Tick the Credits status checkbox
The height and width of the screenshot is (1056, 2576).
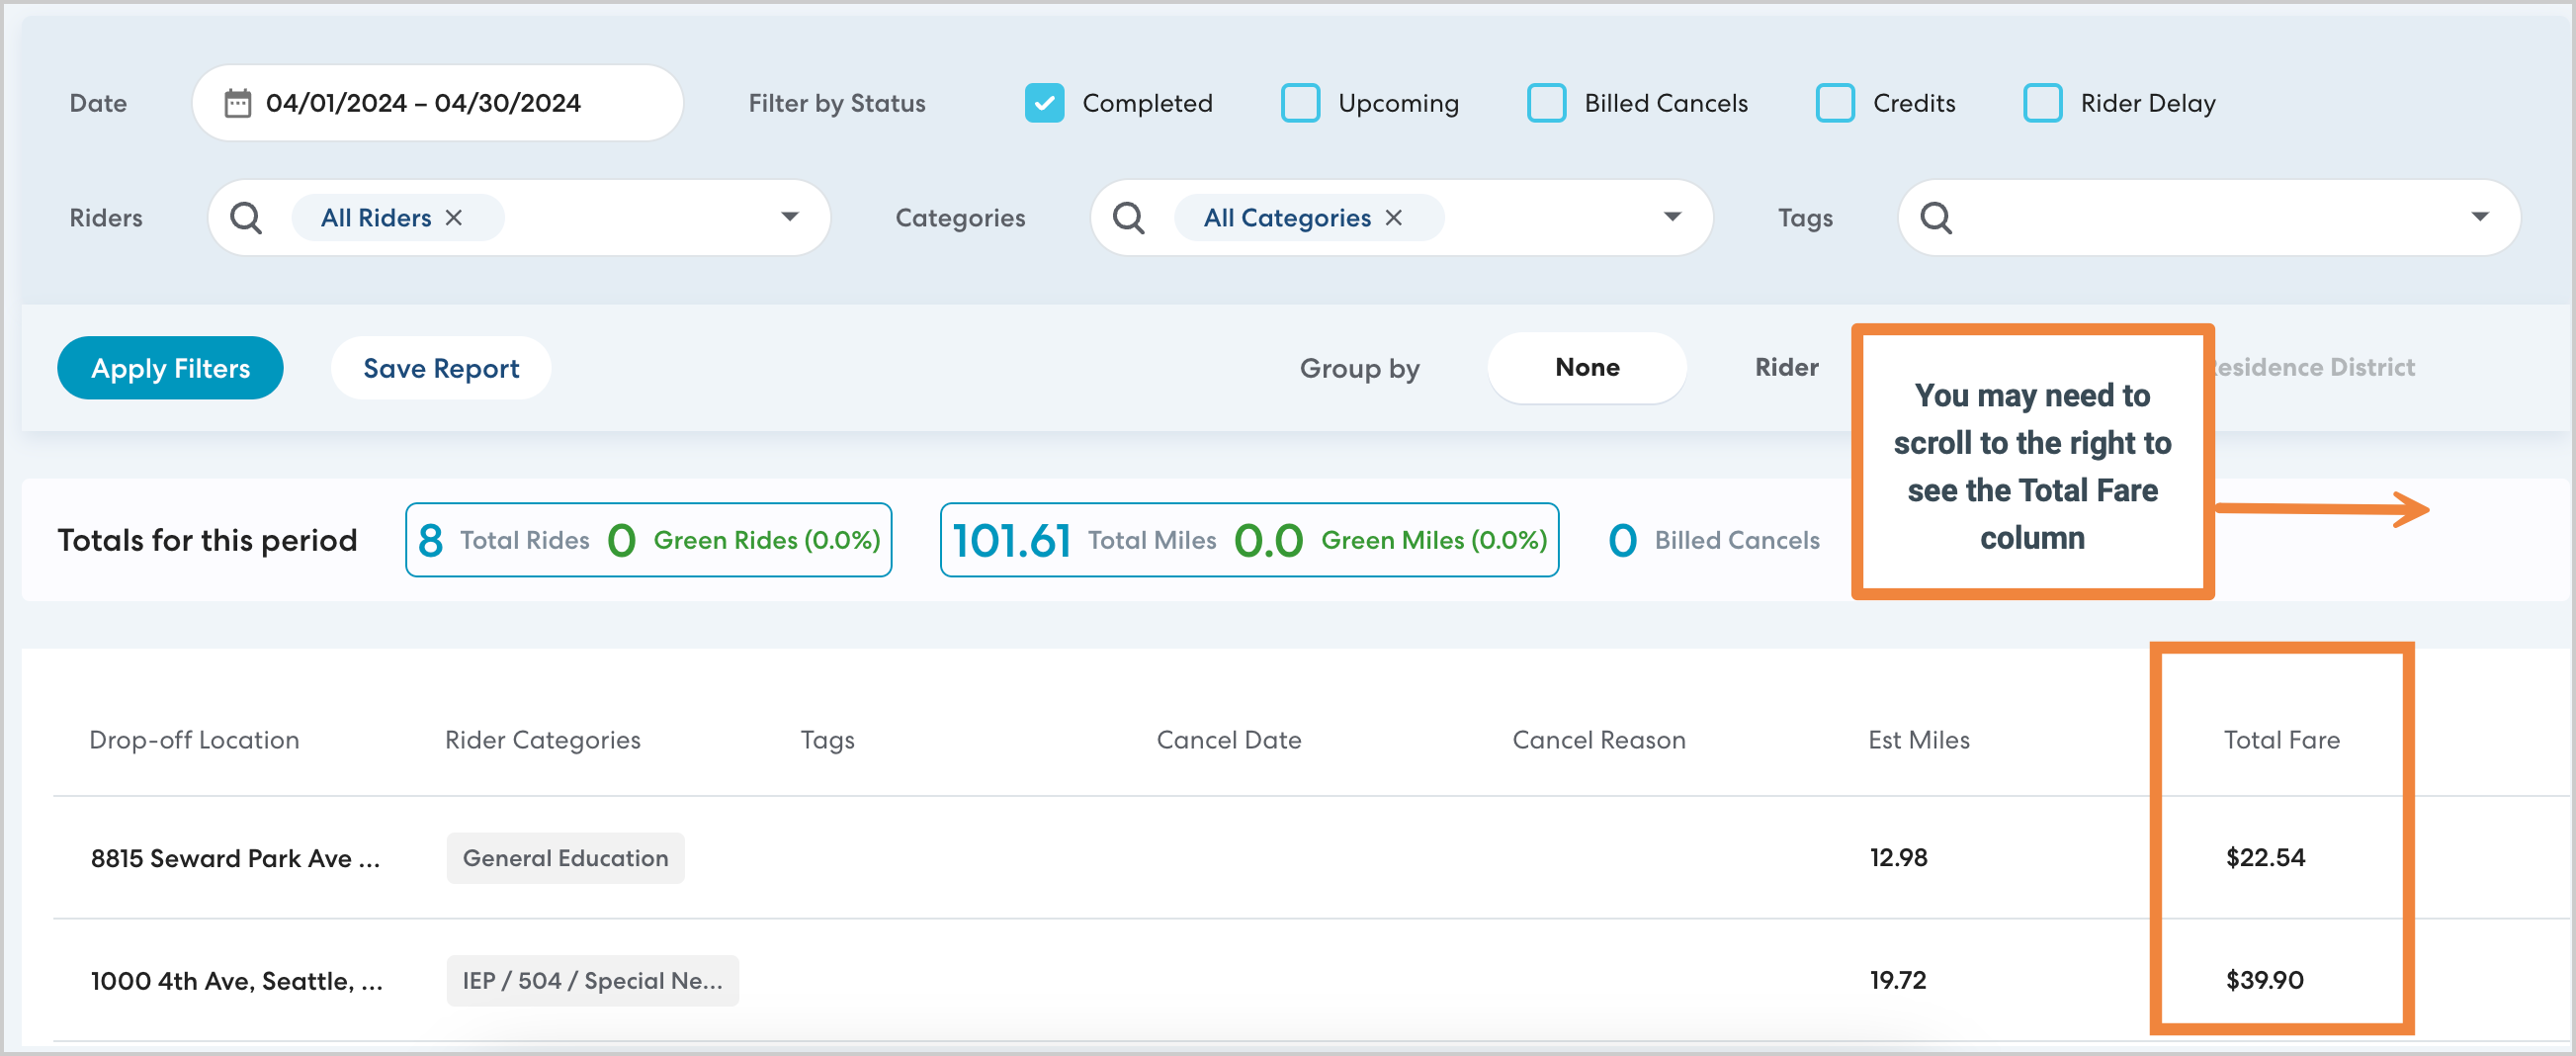[1834, 103]
